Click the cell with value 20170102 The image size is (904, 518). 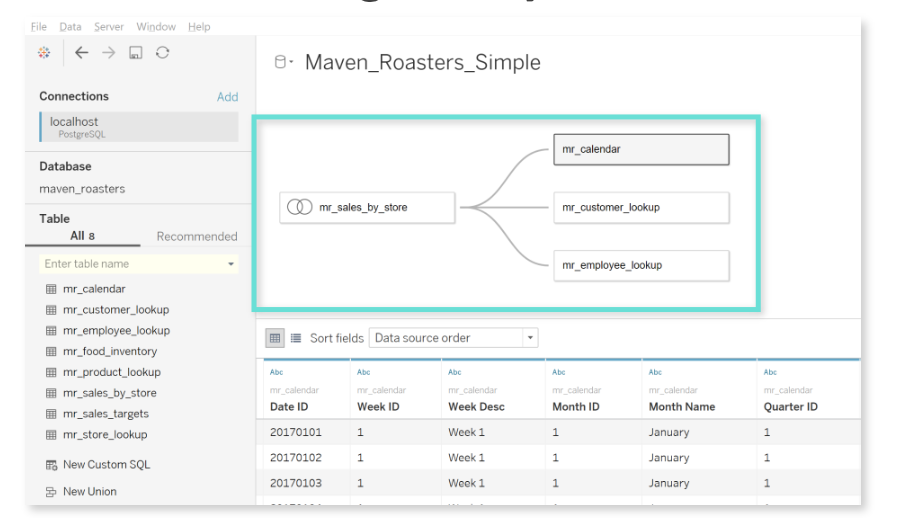click(296, 457)
